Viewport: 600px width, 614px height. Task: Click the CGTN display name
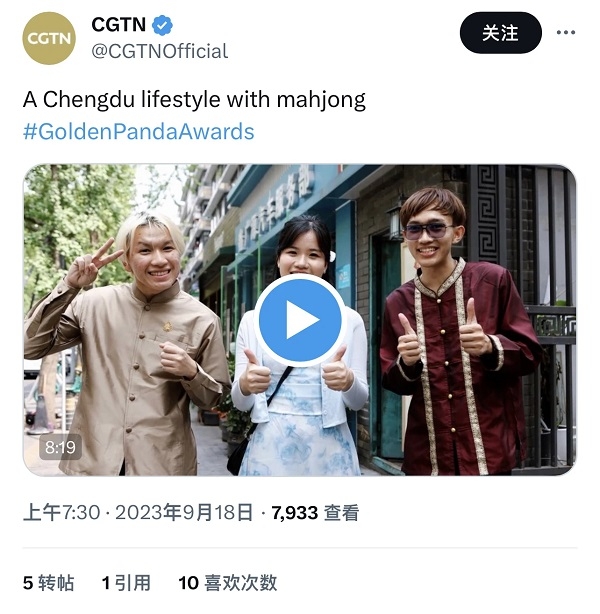[x=119, y=25]
